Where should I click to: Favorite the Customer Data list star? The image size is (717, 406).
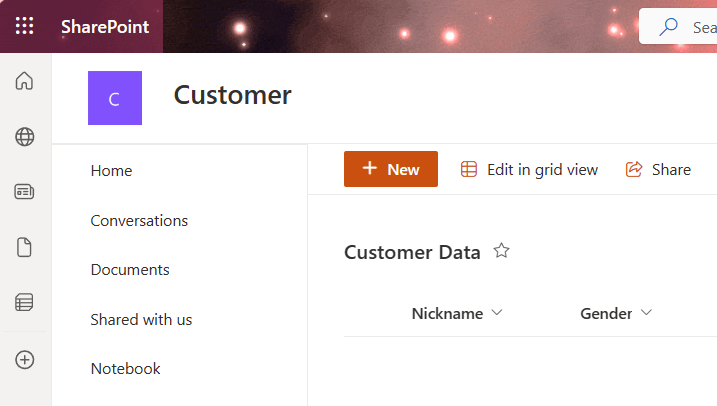click(502, 251)
